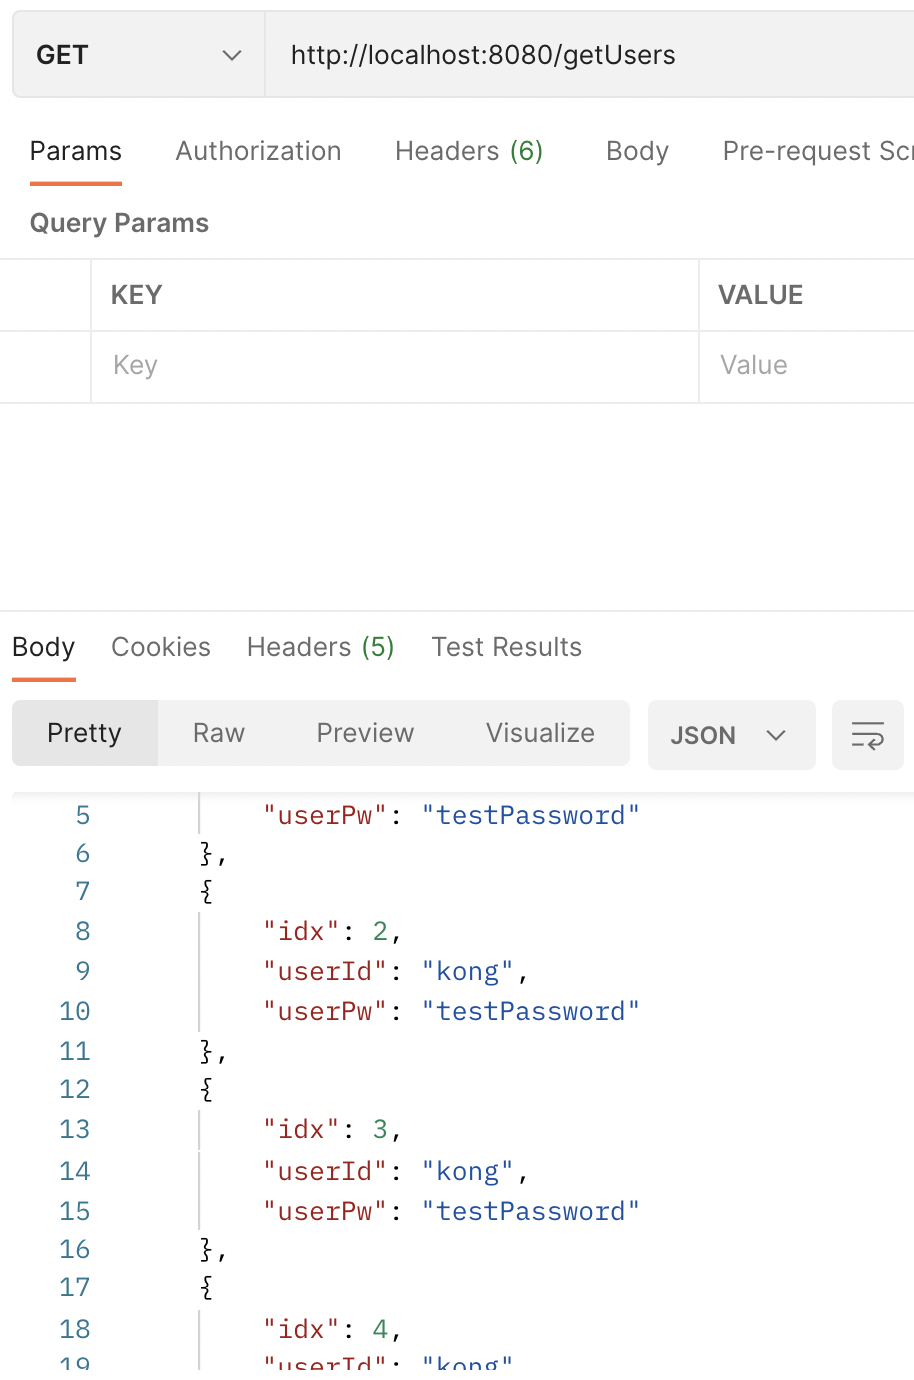Click the request URL field
This screenshot has height=1380, width=914.
[x=590, y=55]
